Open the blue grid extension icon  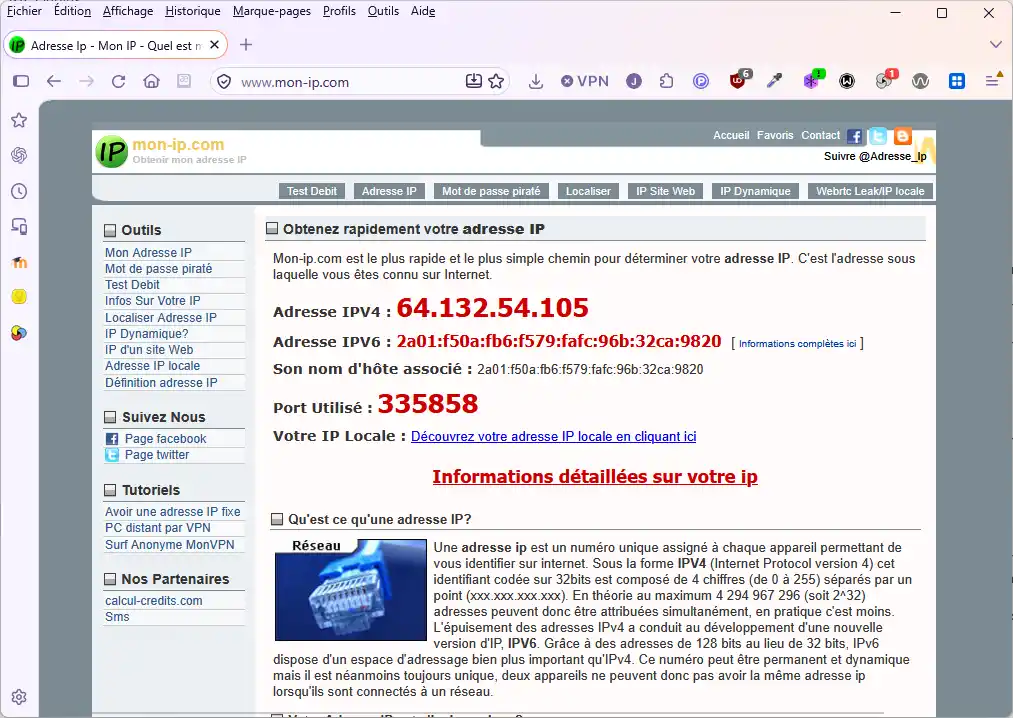[957, 81]
